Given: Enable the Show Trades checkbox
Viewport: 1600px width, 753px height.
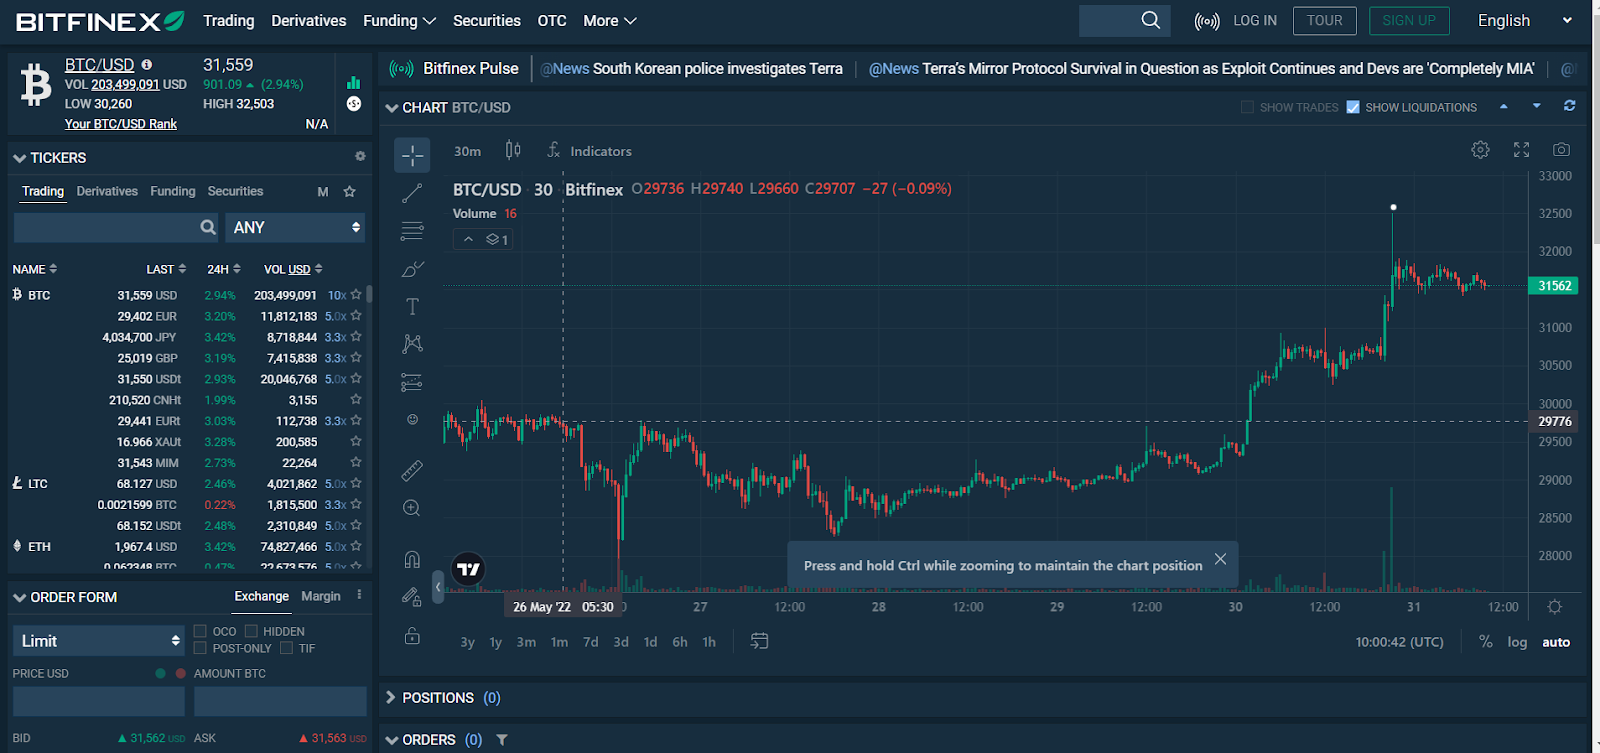Looking at the screenshot, I should [1247, 107].
